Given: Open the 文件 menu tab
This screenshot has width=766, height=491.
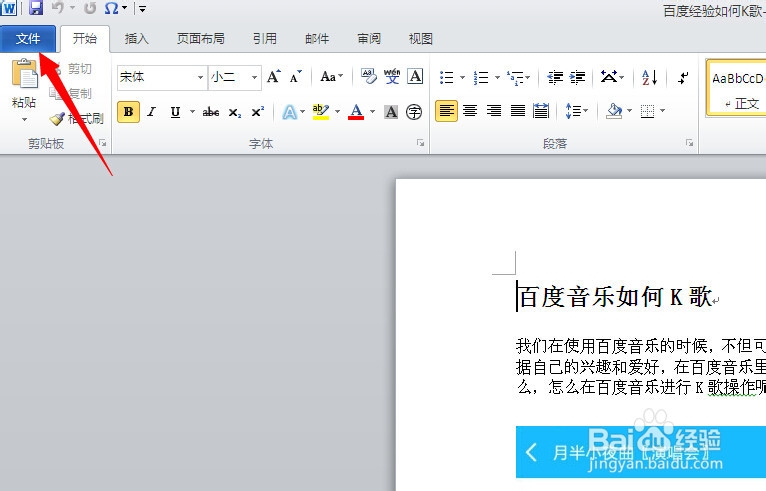Looking at the screenshot, I should 28,39.
